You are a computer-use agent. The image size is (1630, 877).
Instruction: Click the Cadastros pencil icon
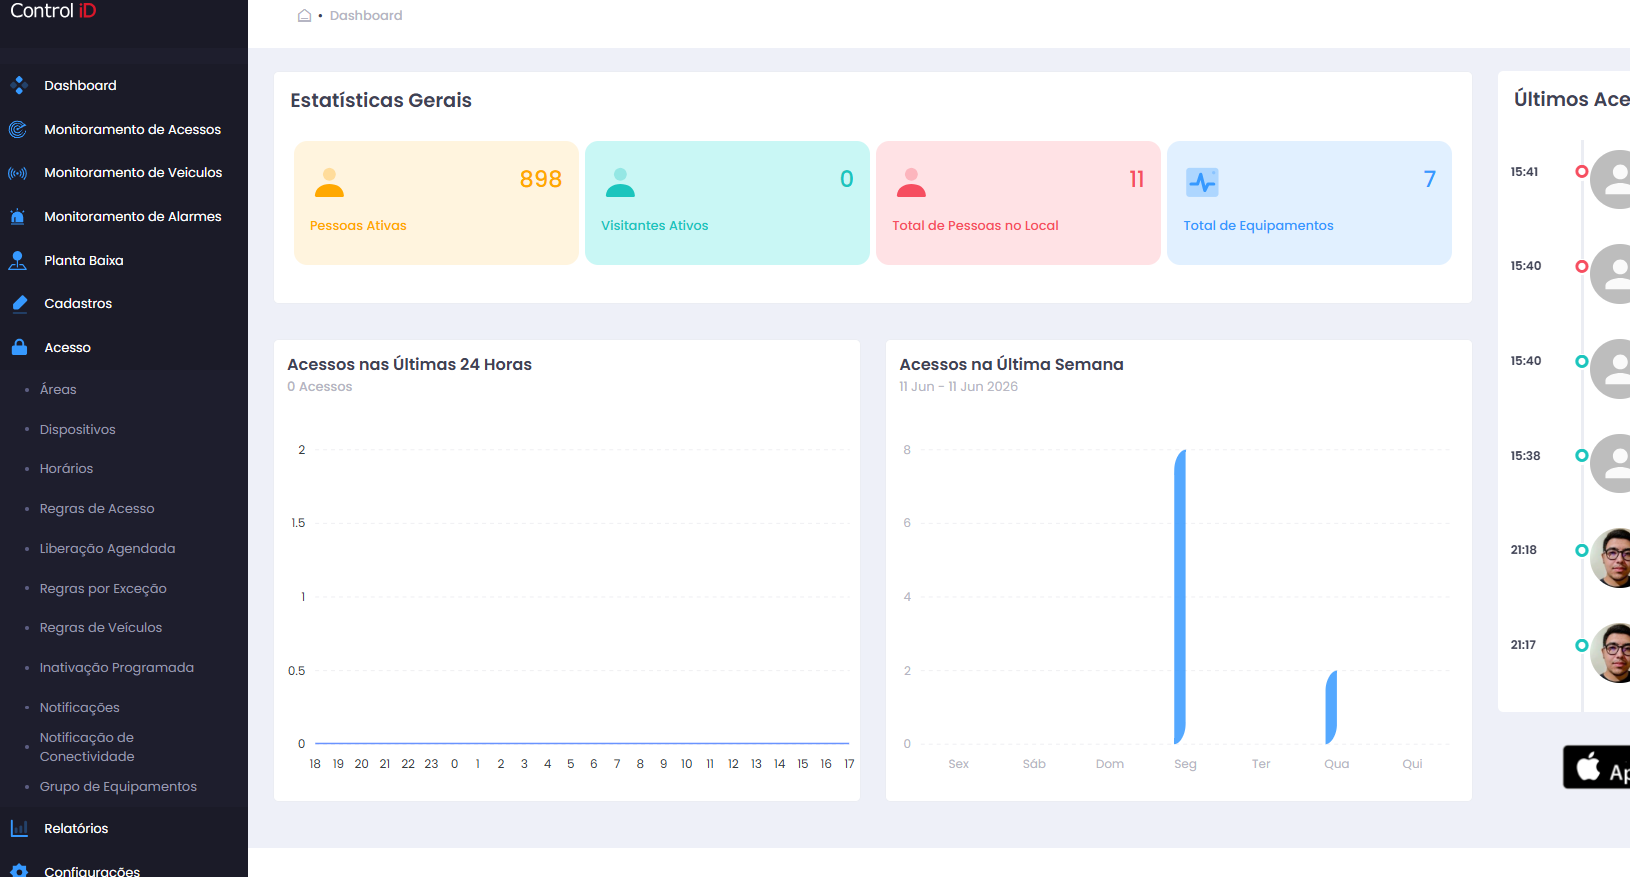[19, 303]
